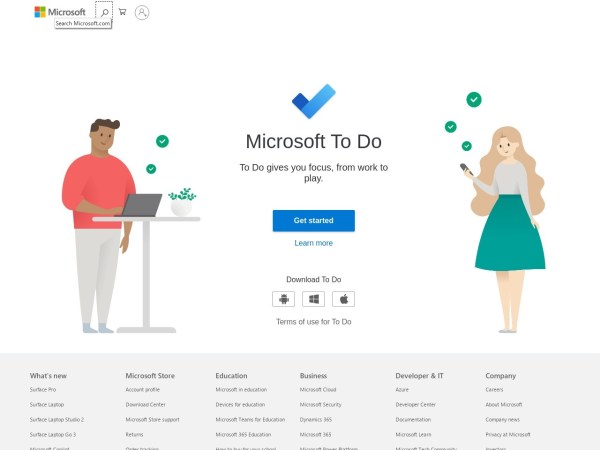Open Azure under Developer & IT

tap(402, 390)
